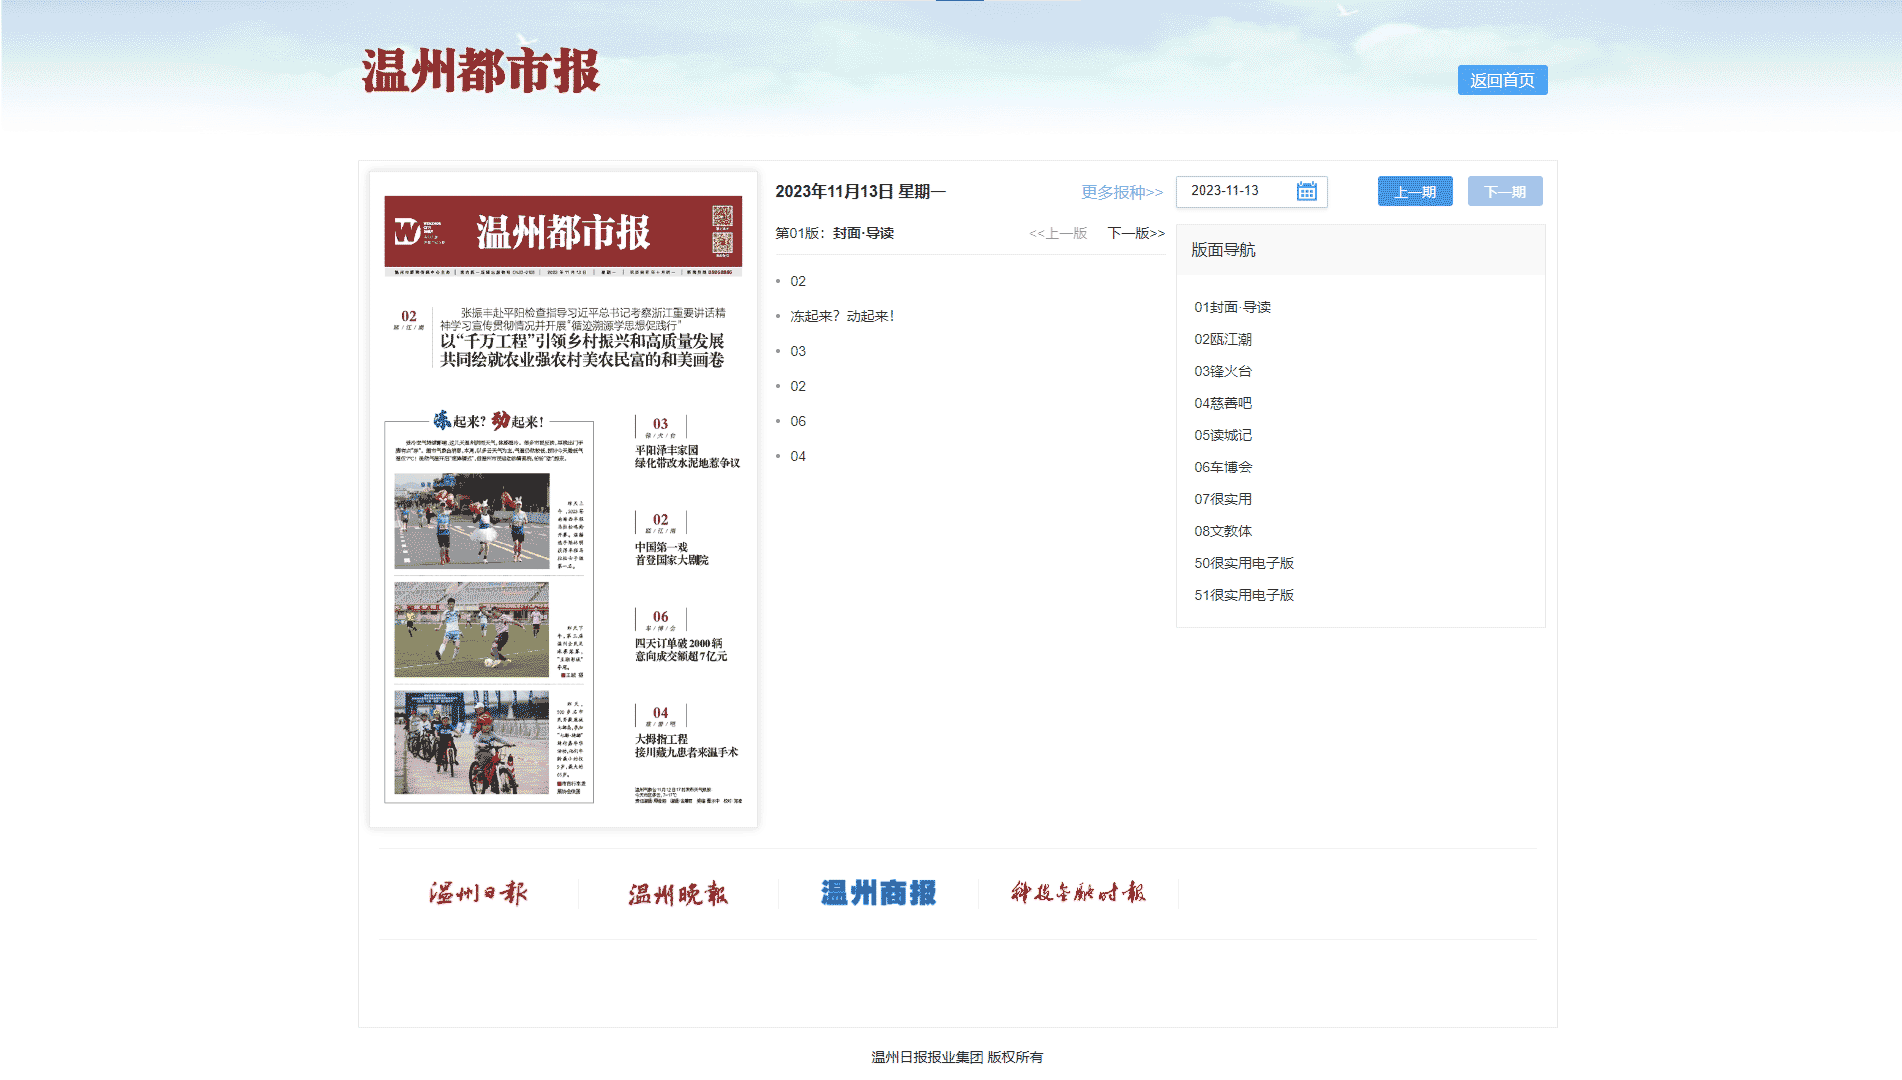This screenshot has width=1902, height=1080.
Task: Navigate to page 06车博会
Action: tap(1223, 467)
